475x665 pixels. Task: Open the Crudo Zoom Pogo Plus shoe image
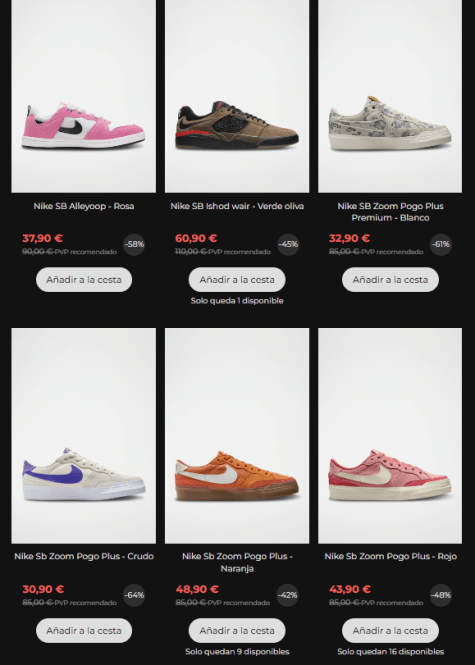(x=84, y=436)
